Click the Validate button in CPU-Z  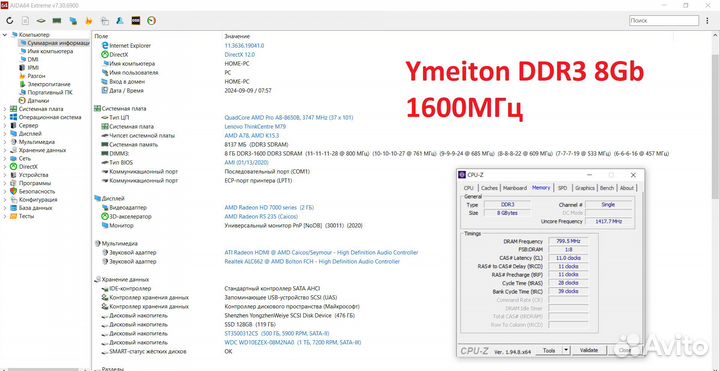pos(588,350)
